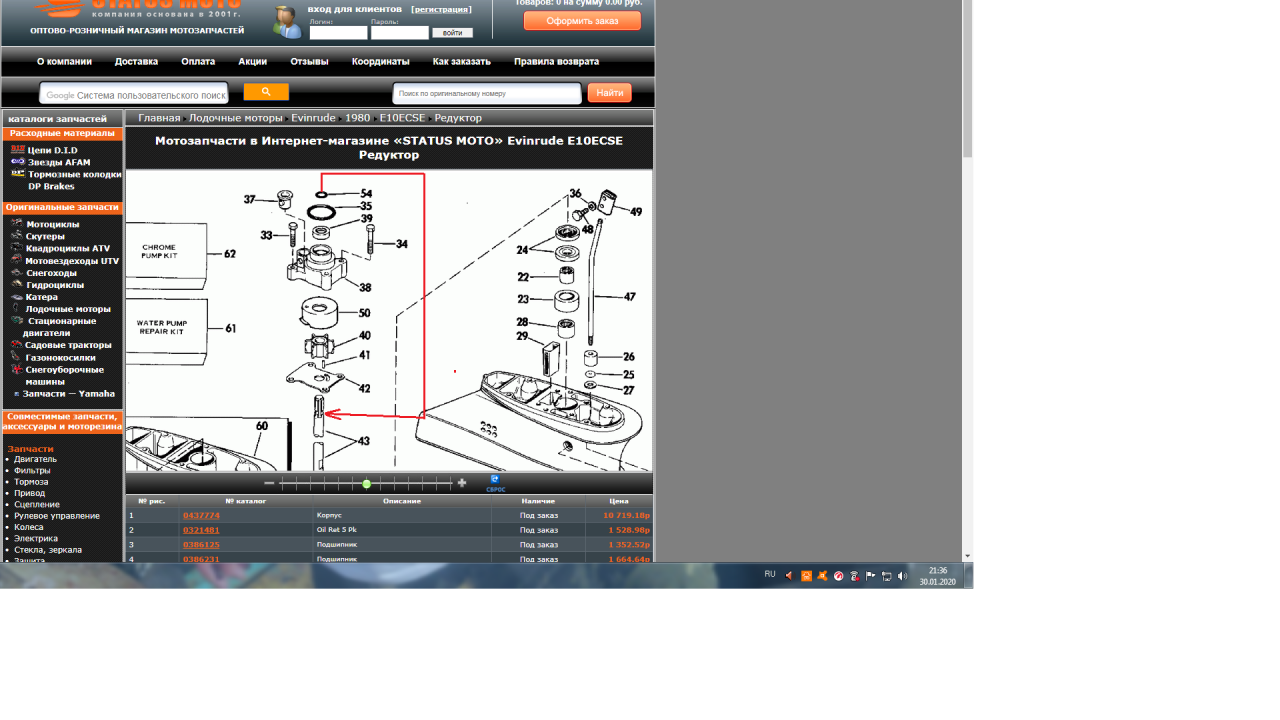The height and width of the screenshot is (720, 1280).
Task: Go to Главная in breadcrumb
Action: click(160, 118)
